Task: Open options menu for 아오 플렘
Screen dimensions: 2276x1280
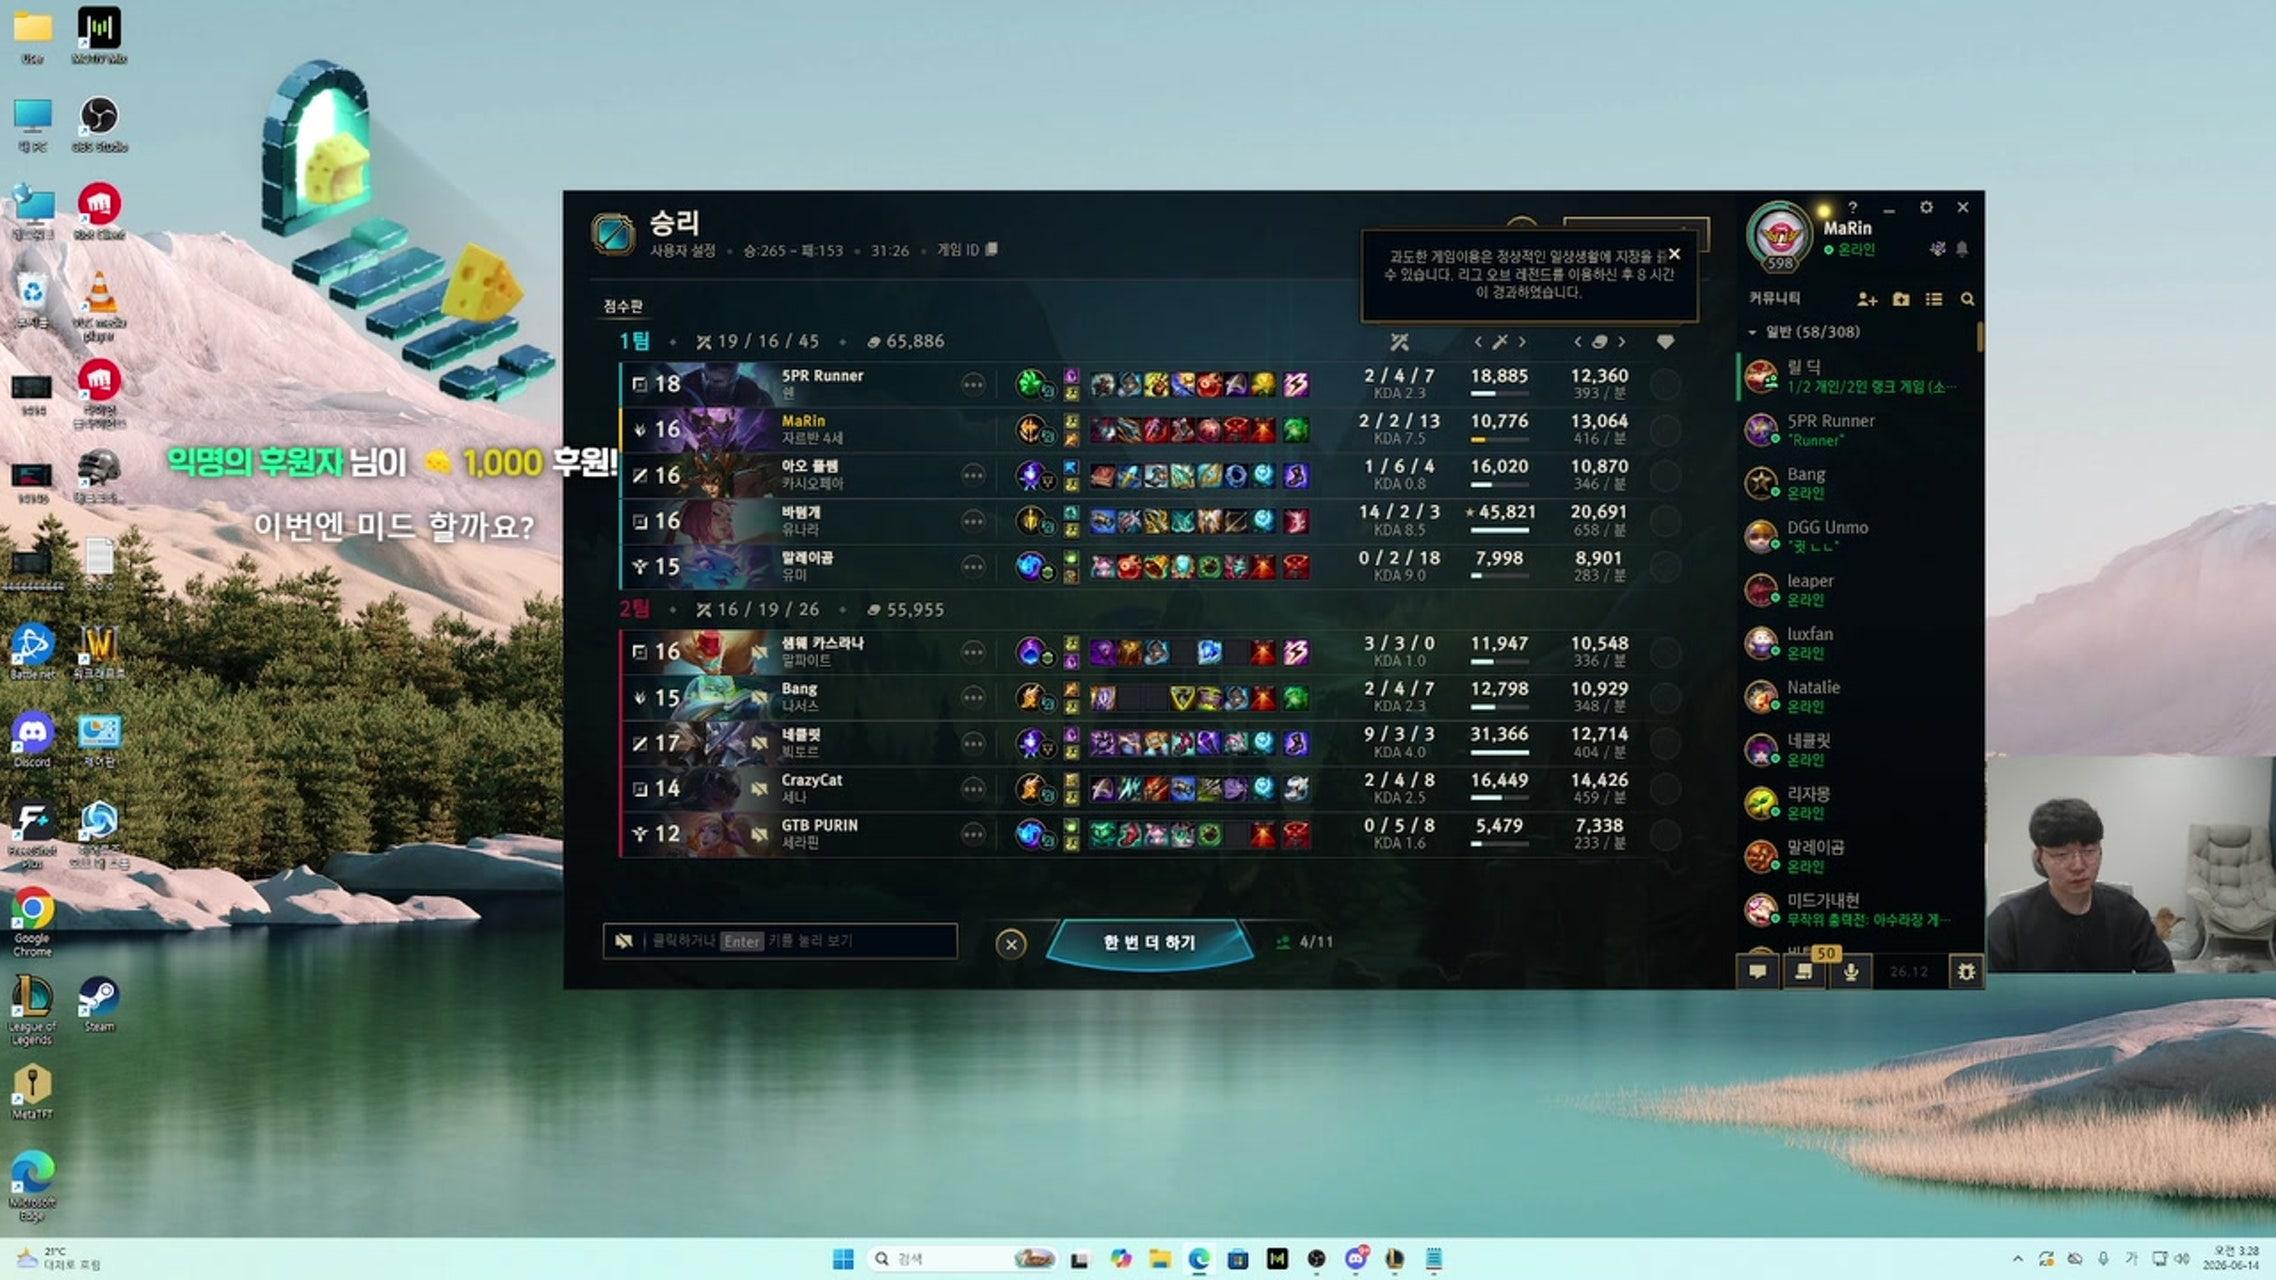Action: point(973,476)
